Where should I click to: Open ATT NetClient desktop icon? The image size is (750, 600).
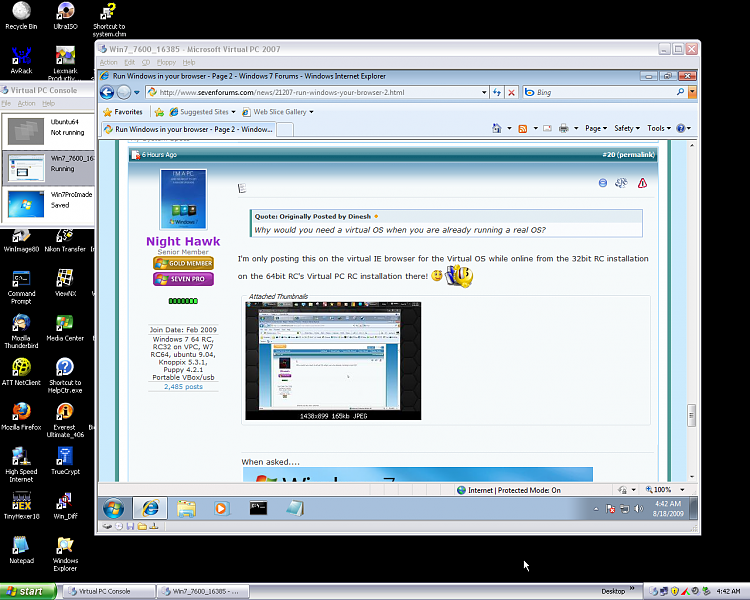[x=21, y=372]
